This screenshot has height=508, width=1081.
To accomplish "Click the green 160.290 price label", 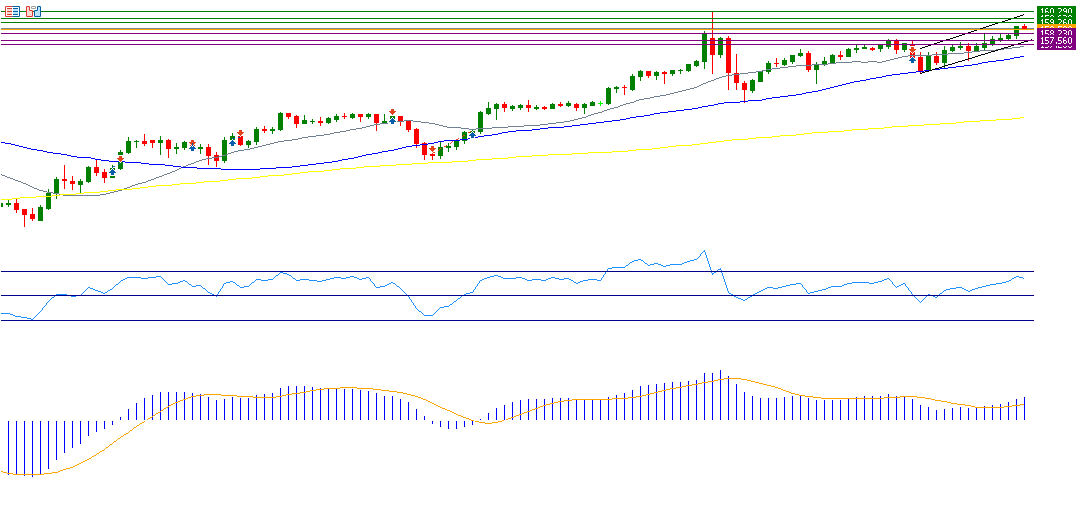I will click(1056, 11).
